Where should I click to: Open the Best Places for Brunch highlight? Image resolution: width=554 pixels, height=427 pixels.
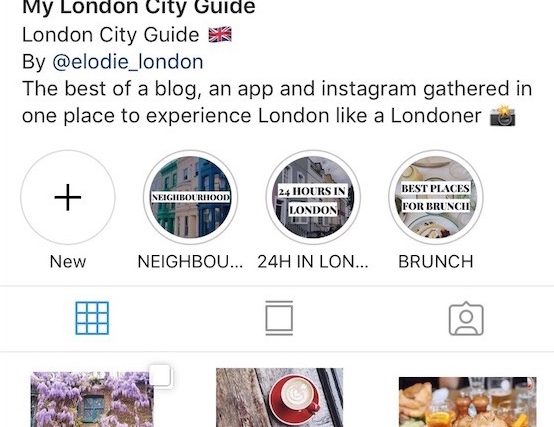coord(436,197)
